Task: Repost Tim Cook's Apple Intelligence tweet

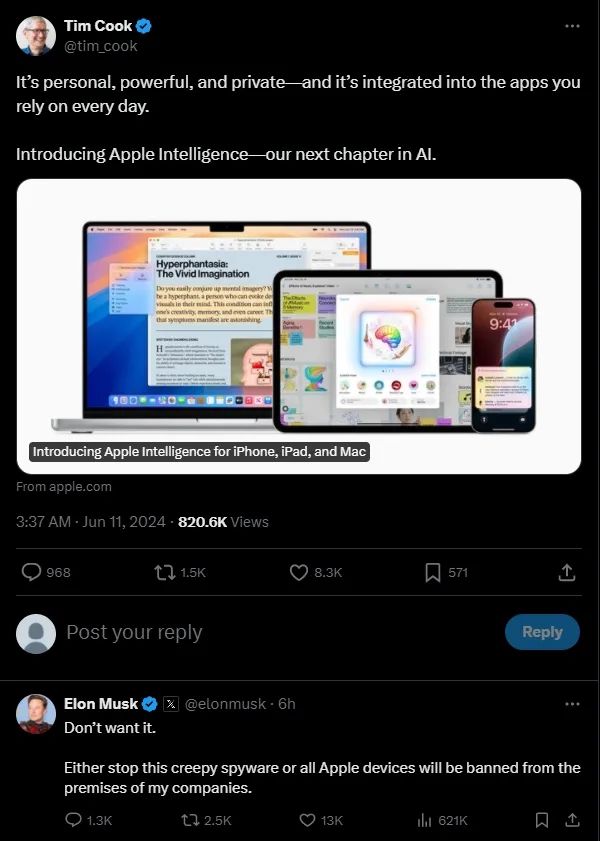Action: pyautogui.click(x=180, y=572)
